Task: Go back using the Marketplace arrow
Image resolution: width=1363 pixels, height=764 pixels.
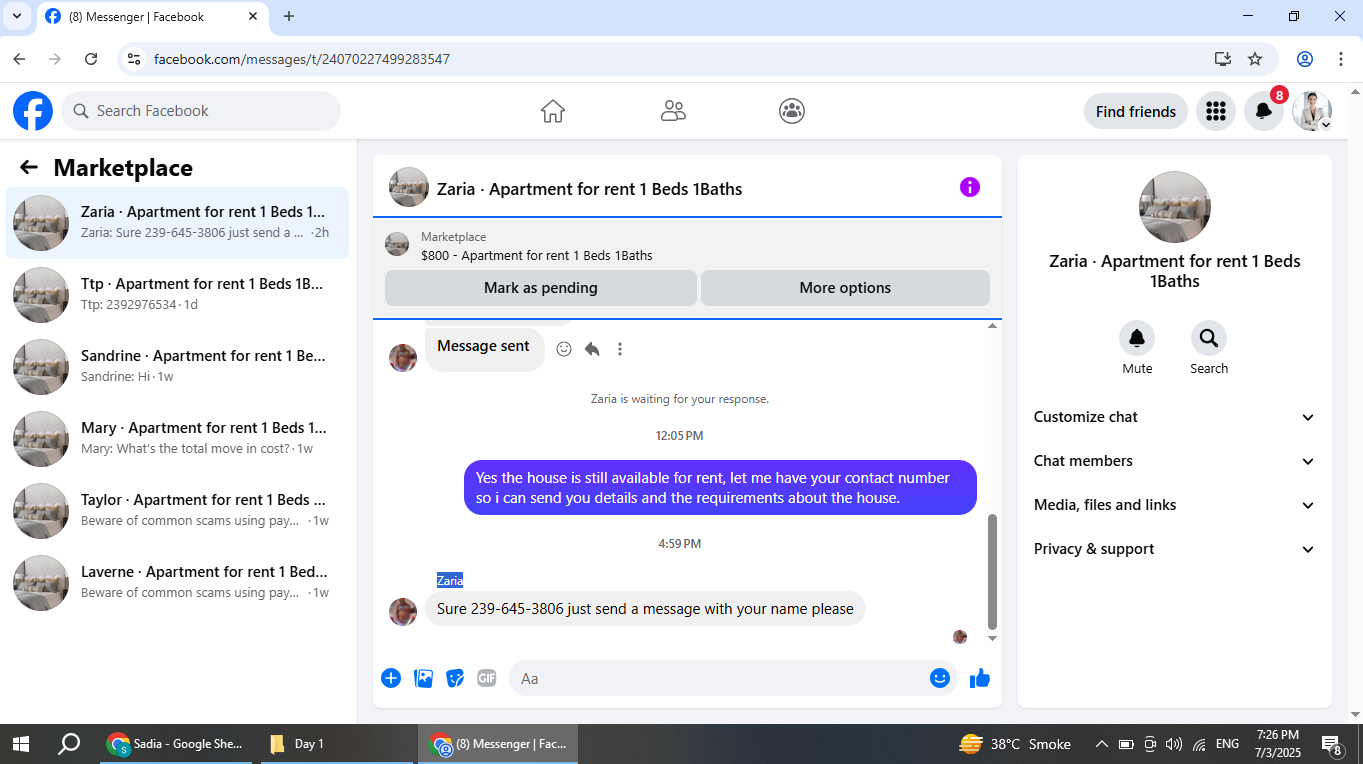Action: [x=29, y=168]
